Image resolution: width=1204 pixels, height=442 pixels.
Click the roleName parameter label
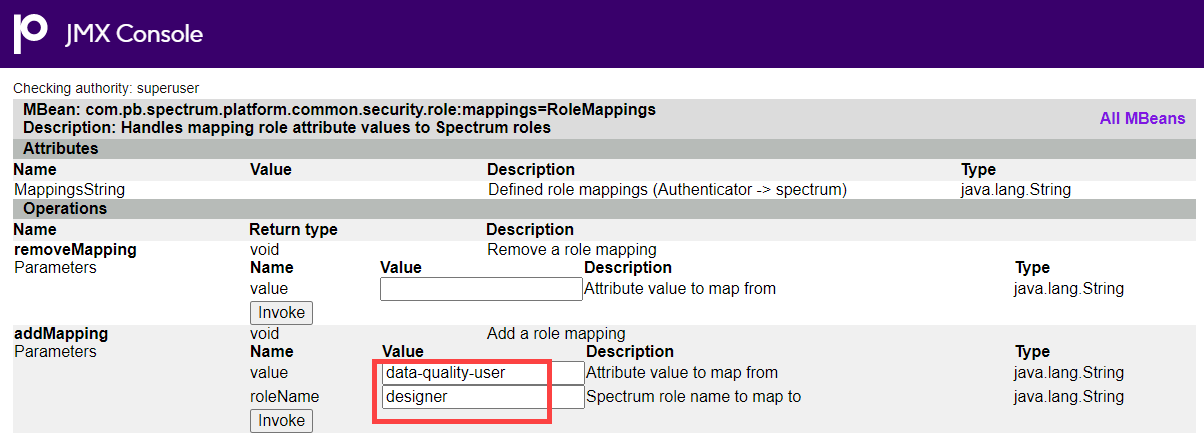[284, 397]
